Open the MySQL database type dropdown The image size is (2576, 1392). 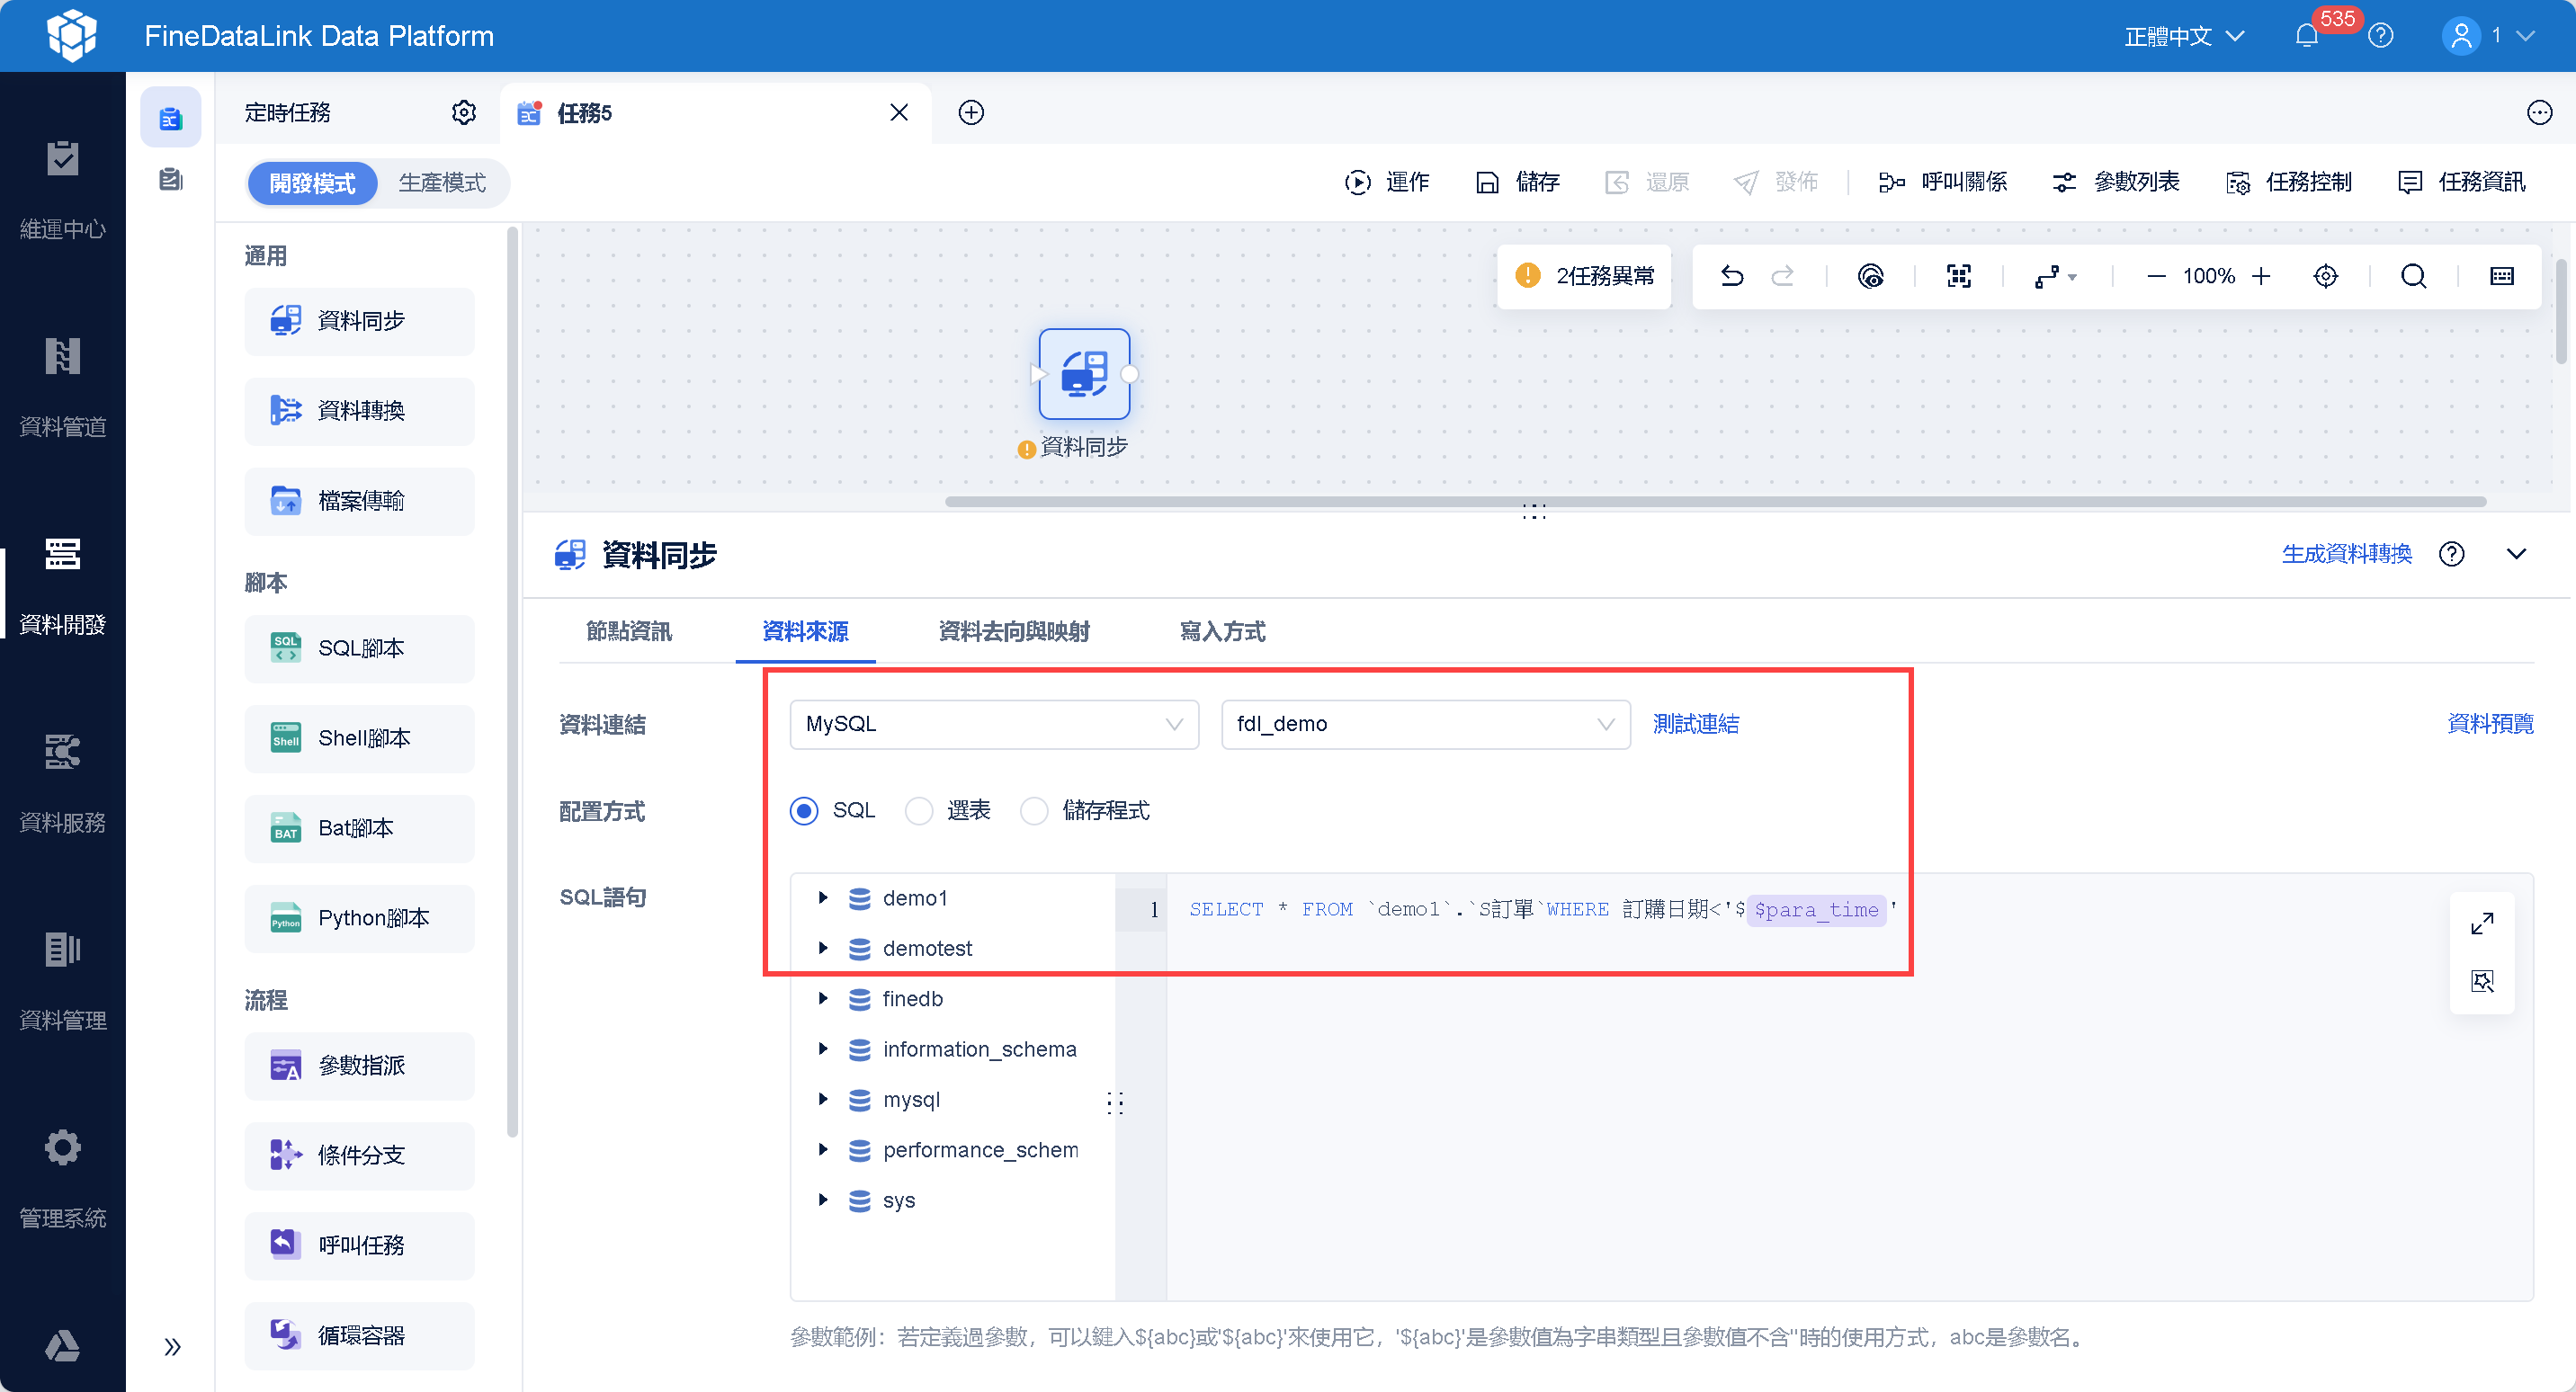(993, 724)
